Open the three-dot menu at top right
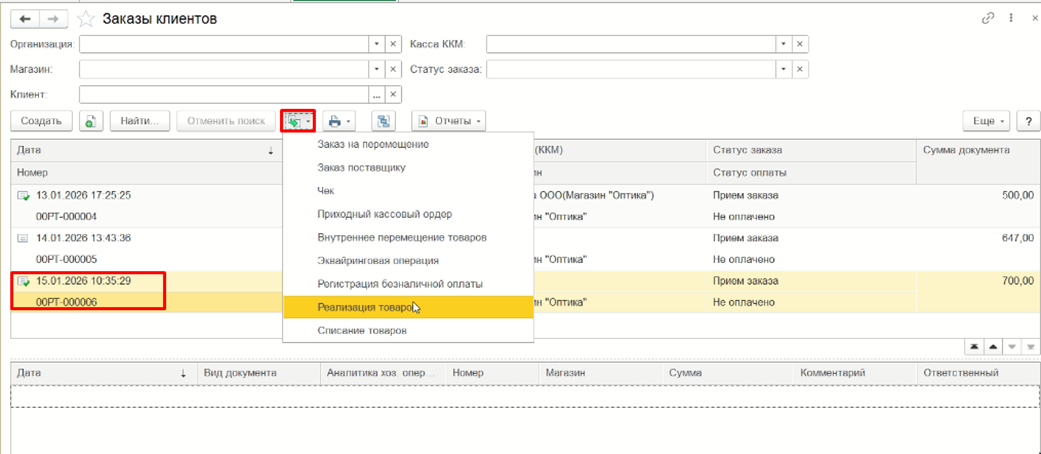This screenshot has height=454, width=1041. [1011, 18]
